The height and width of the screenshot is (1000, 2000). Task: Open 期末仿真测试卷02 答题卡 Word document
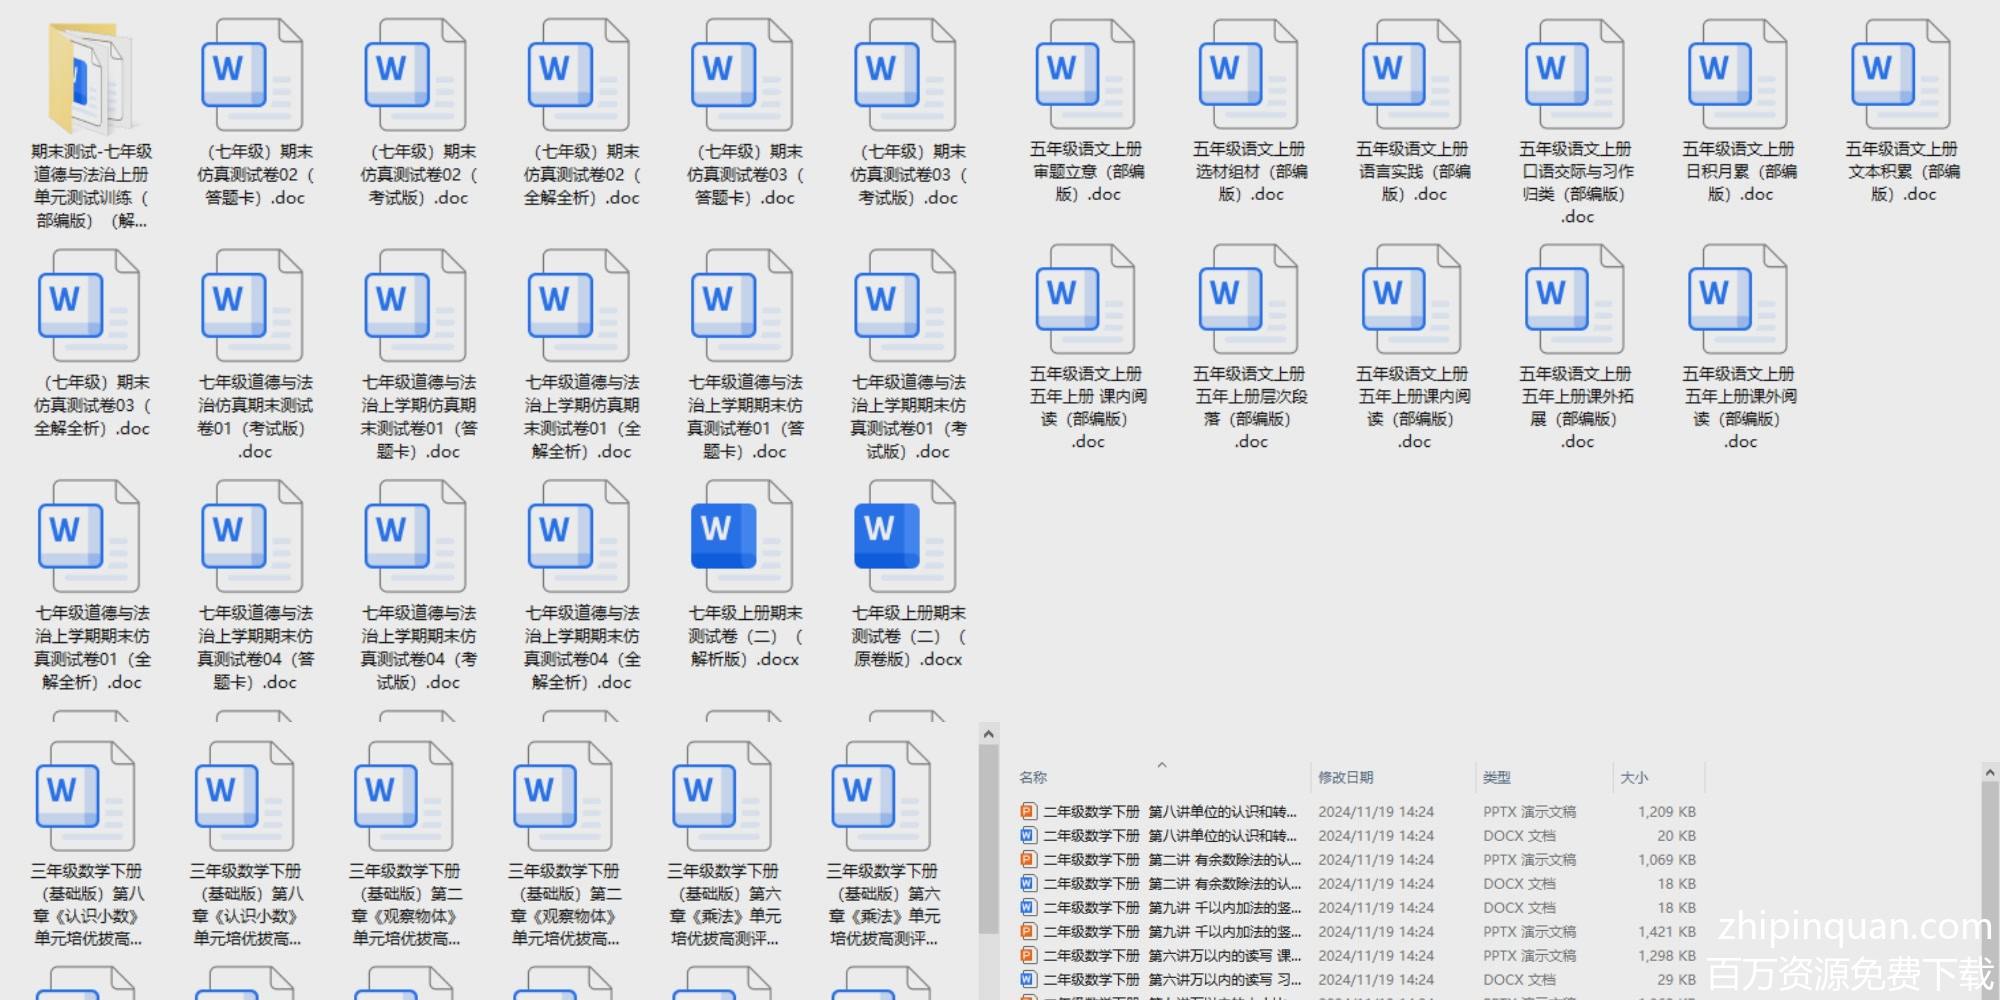(254, 80)
